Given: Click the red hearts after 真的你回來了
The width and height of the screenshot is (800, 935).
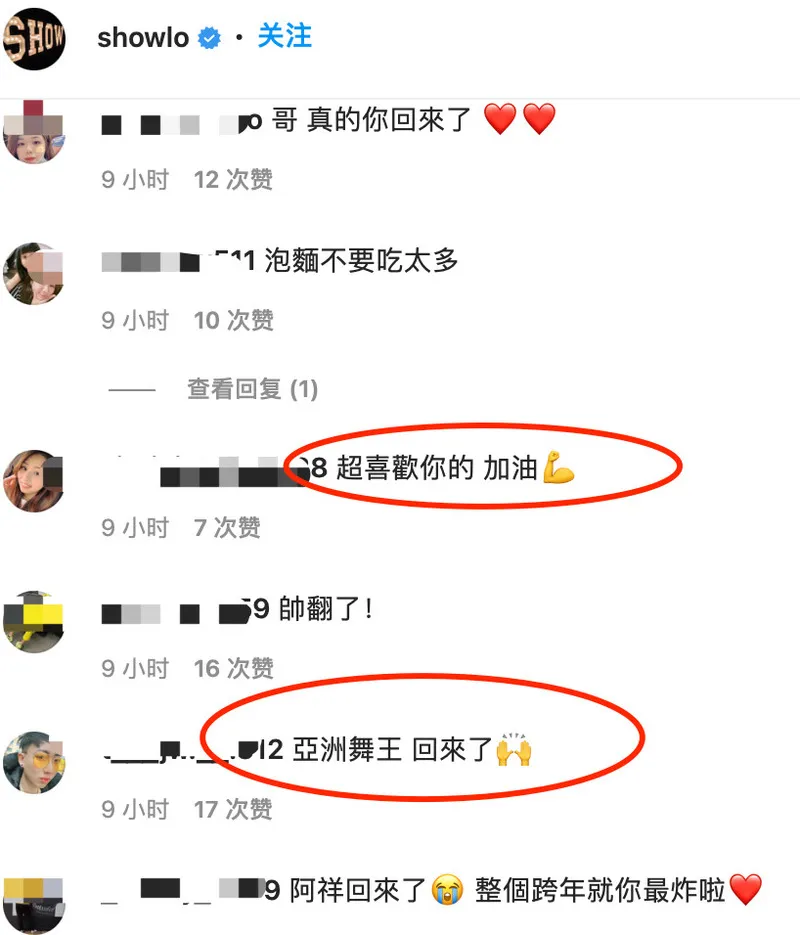Looking at the screenshot, I should 519,119.
